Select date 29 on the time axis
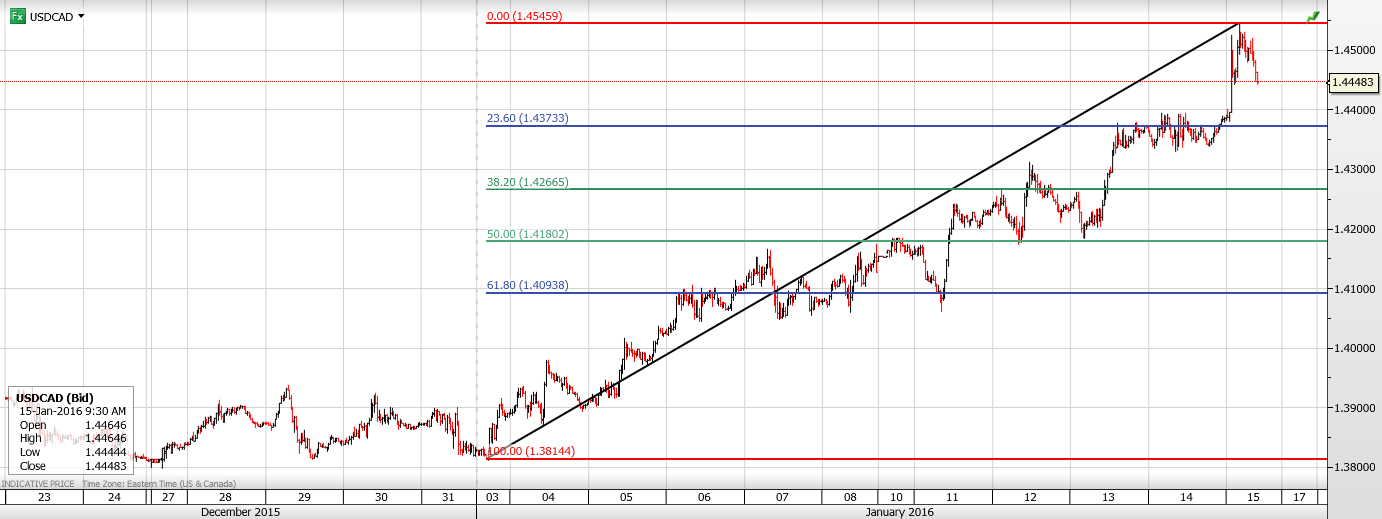This screenshot has width=1382, height=519. [x=303, y=496]
